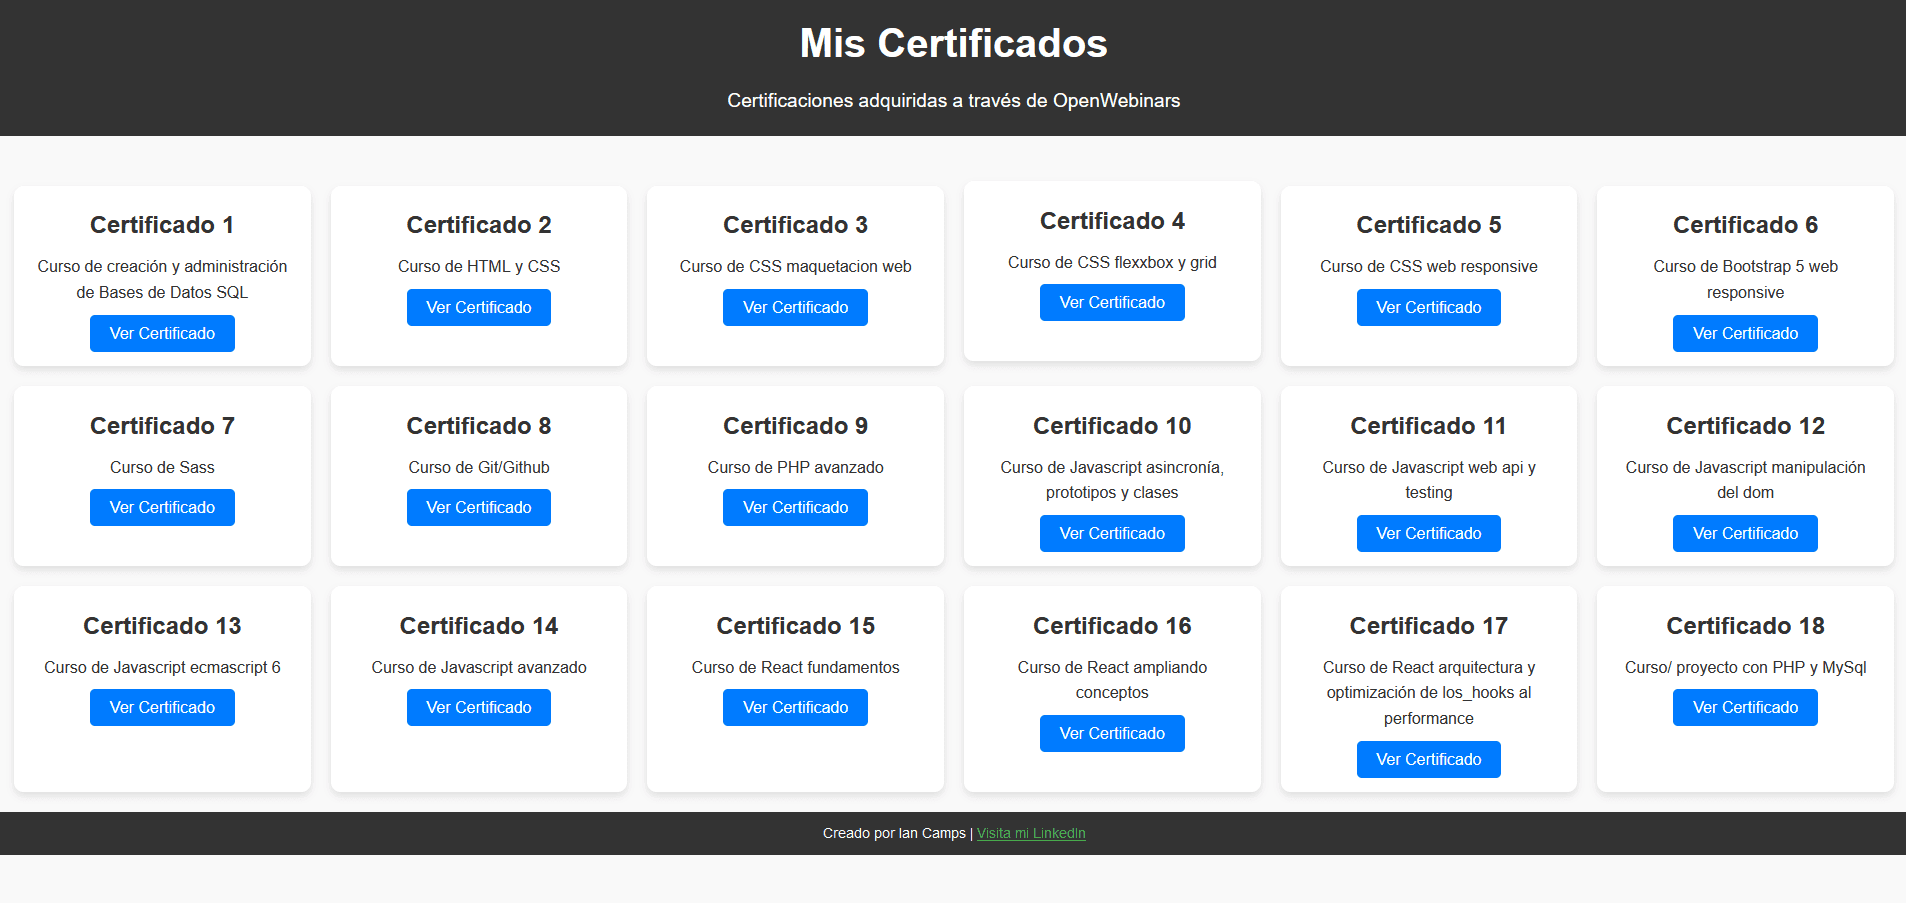Ver Certificado for Certificado 1 Bases de Datos SQL
The image size is (1906, 903).
(162, 333)
